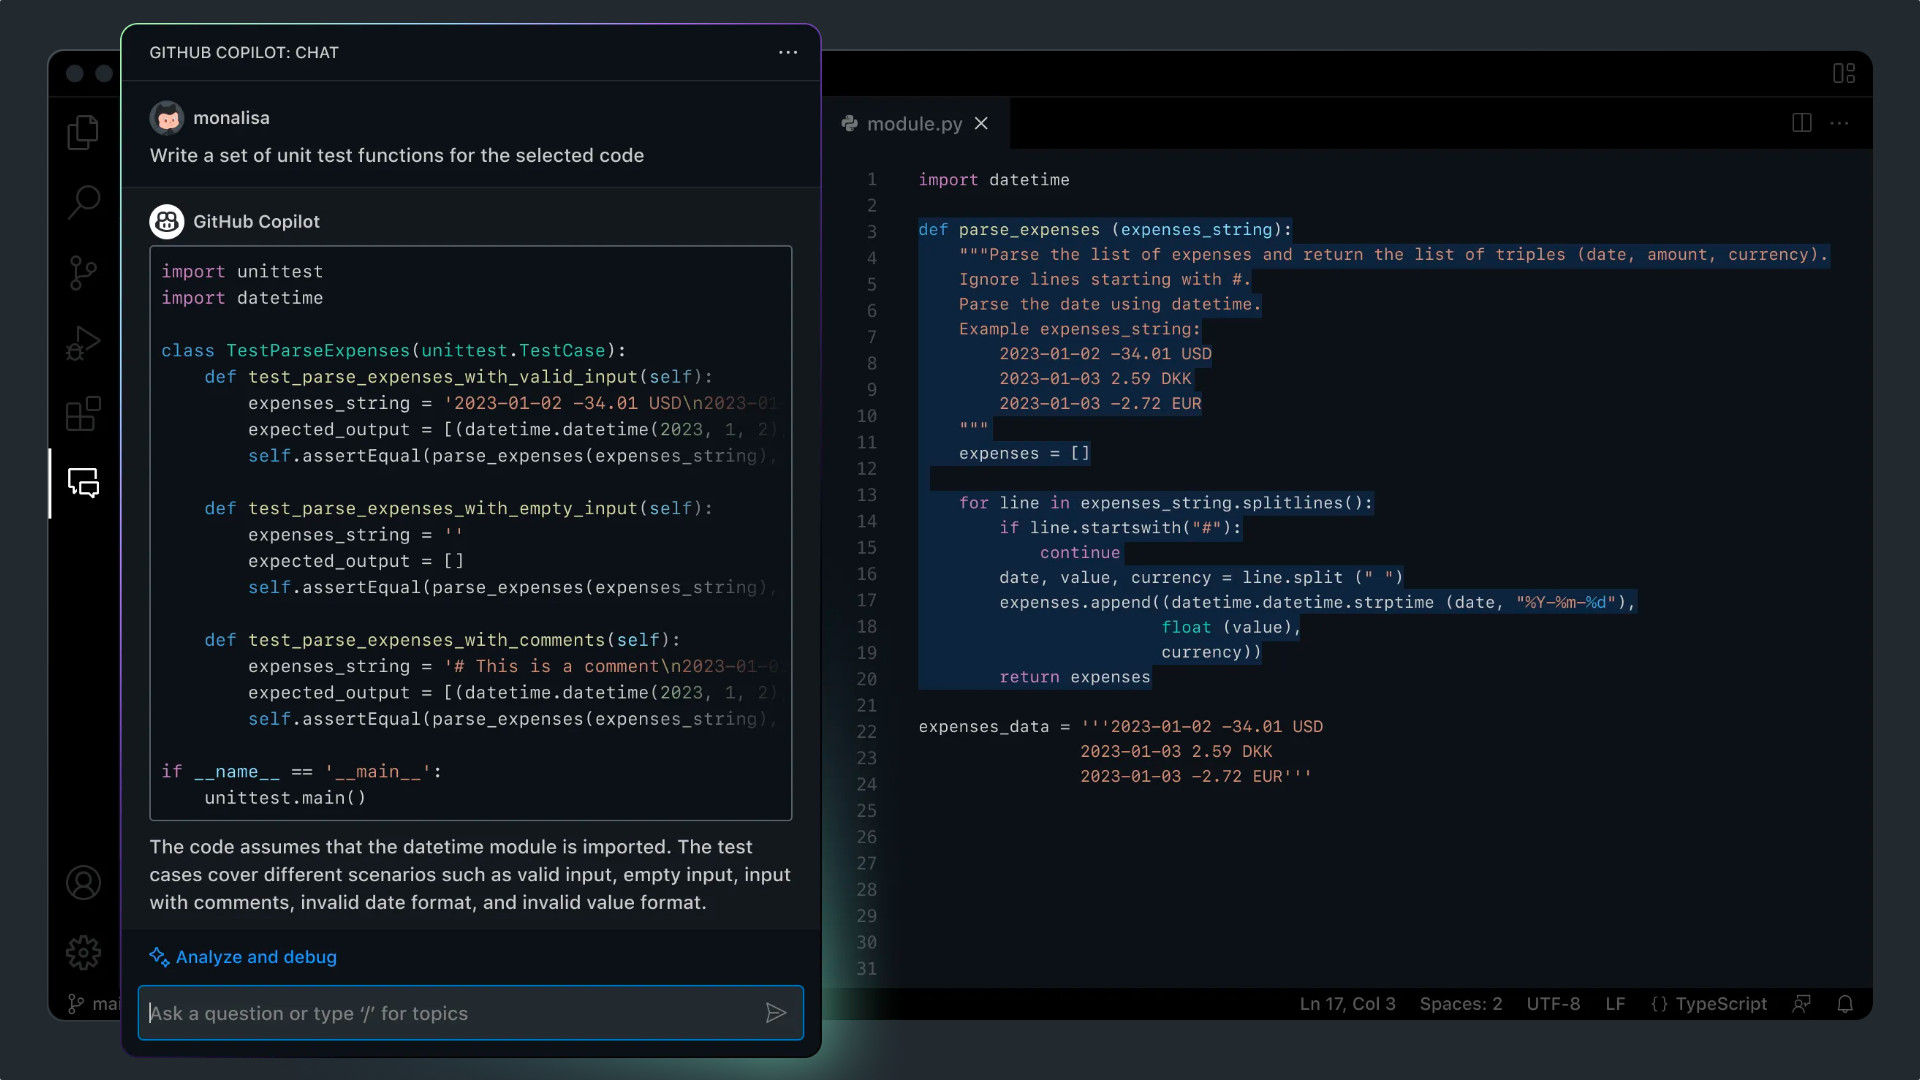Image resolution: width=1920 pixels, height=1080 pixels.
Task: Open the Accounts menu icon
Action: pyautogui.click(x=83, y=883)
